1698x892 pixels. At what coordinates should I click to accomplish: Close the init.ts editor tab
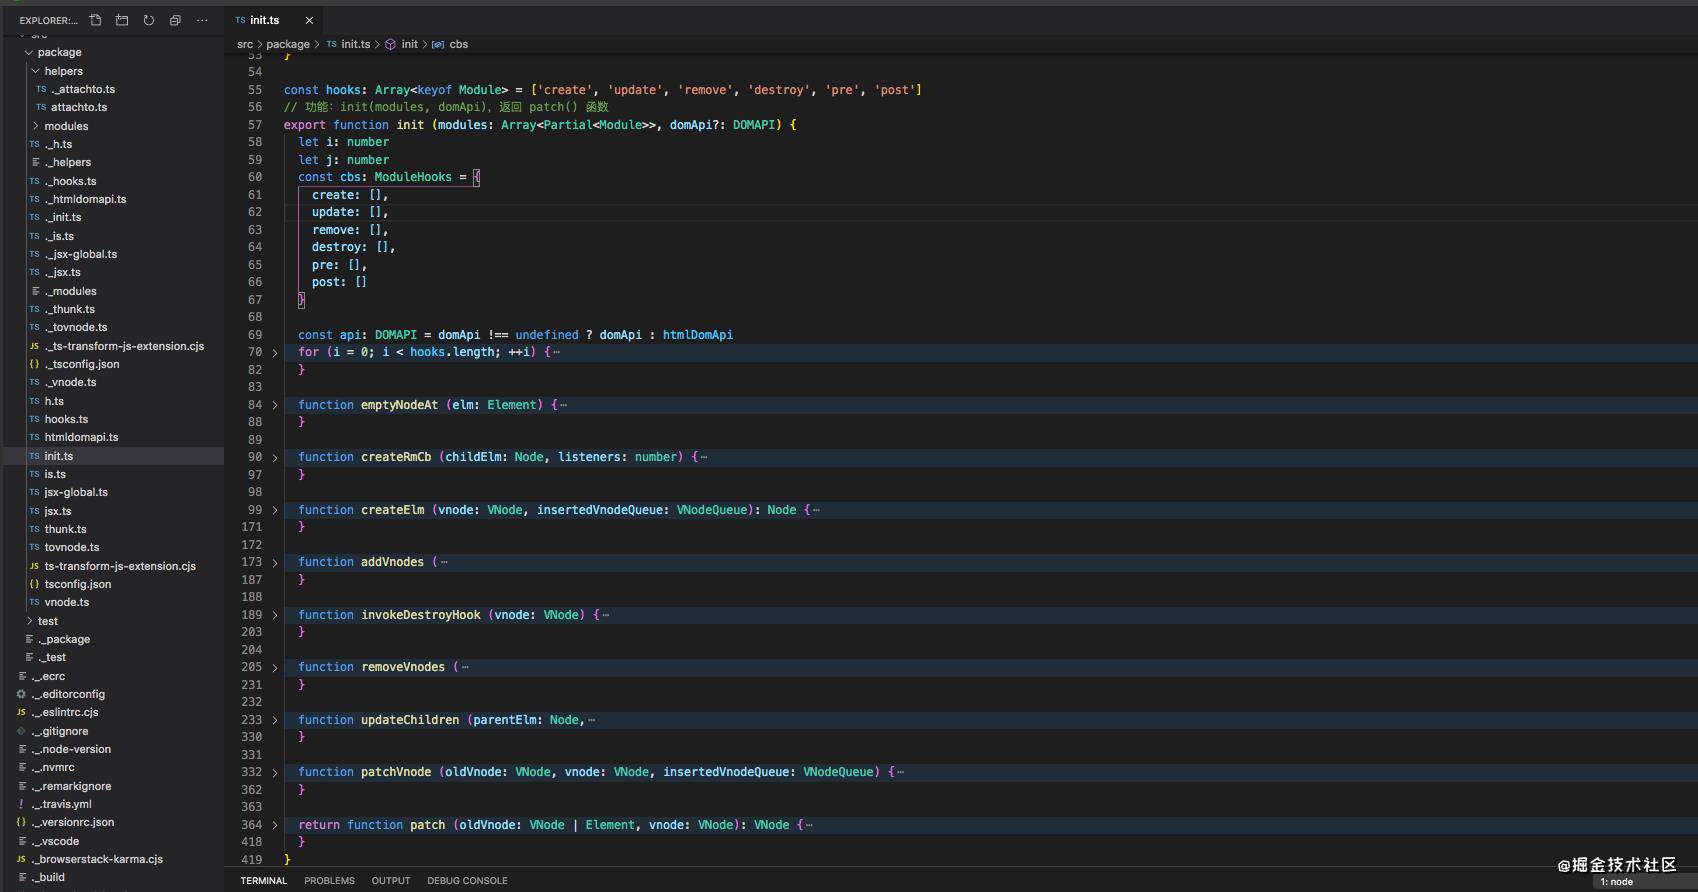click(x=309, y=20)
